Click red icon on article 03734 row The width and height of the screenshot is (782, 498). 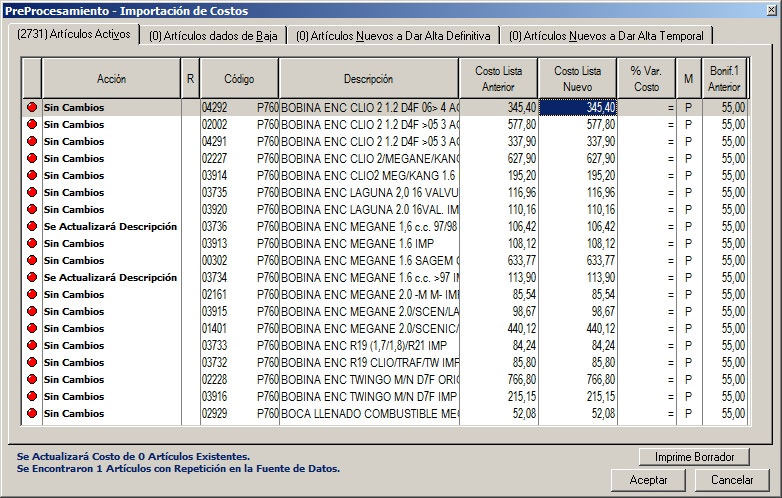coord(32,277)
